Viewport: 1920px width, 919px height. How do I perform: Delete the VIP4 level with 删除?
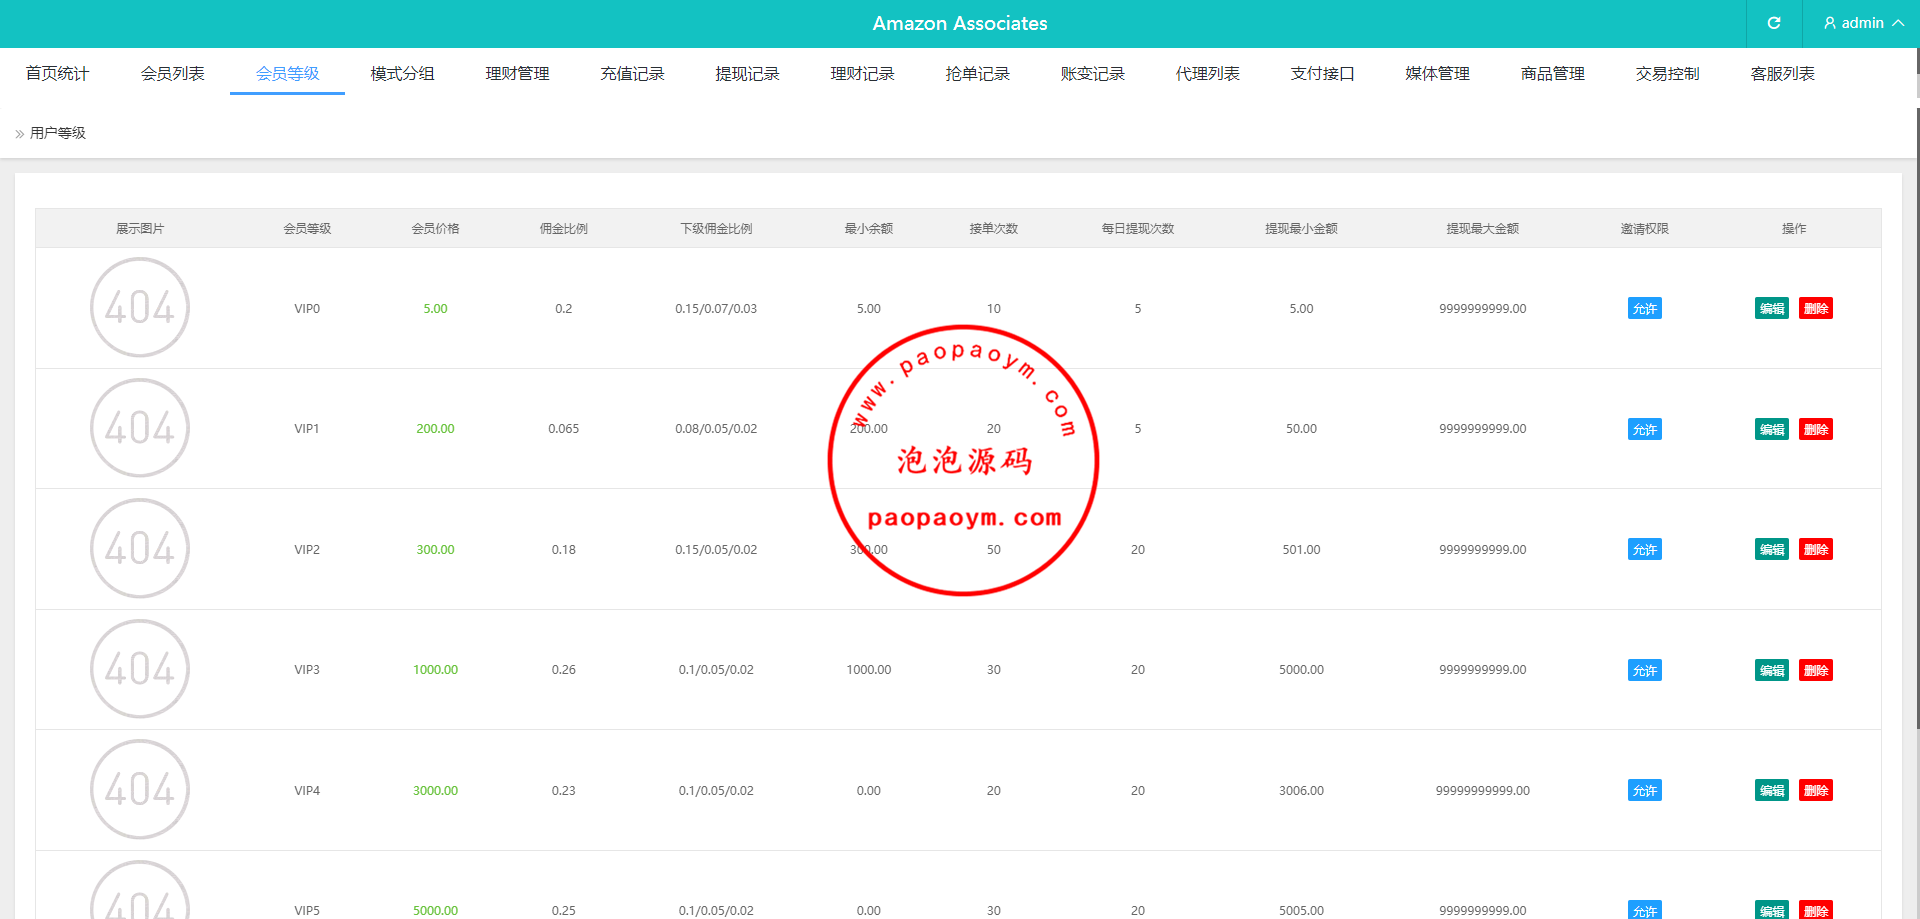point(1816,790)
